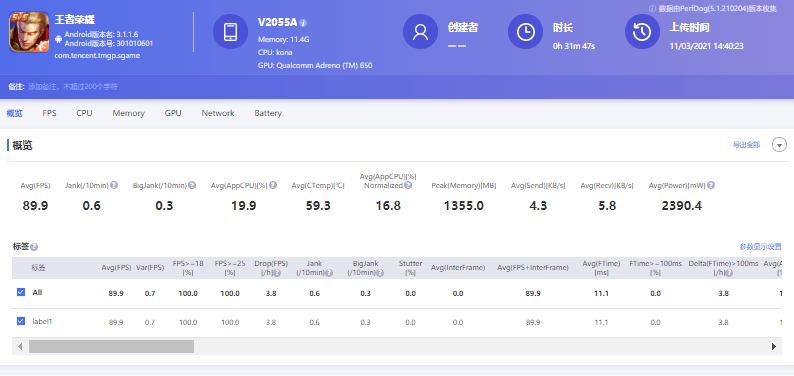This screenshot has height=376, width=794.
Task: Open help icon for Avg(AppCPU)[%]
Action: [x=272, y=185]
